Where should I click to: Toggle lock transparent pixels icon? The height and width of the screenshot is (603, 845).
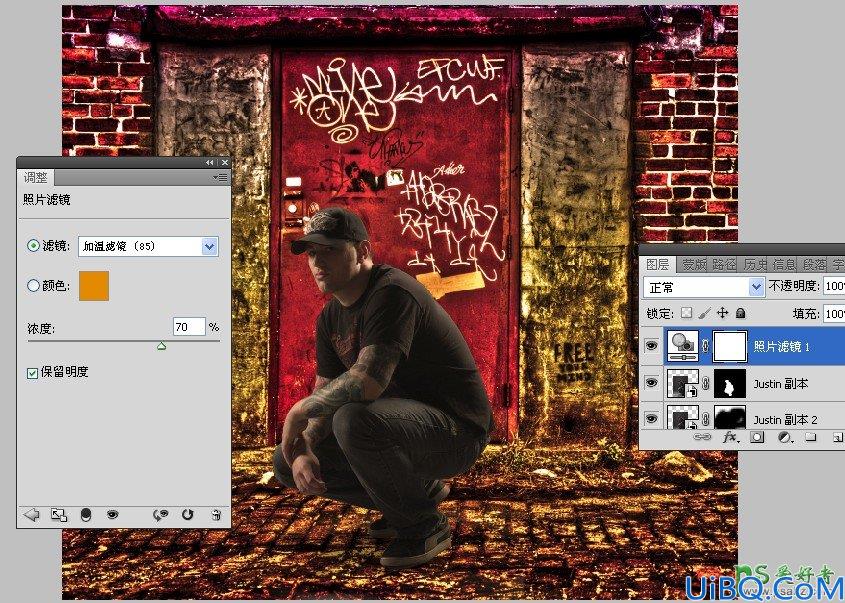pos(686,313)
